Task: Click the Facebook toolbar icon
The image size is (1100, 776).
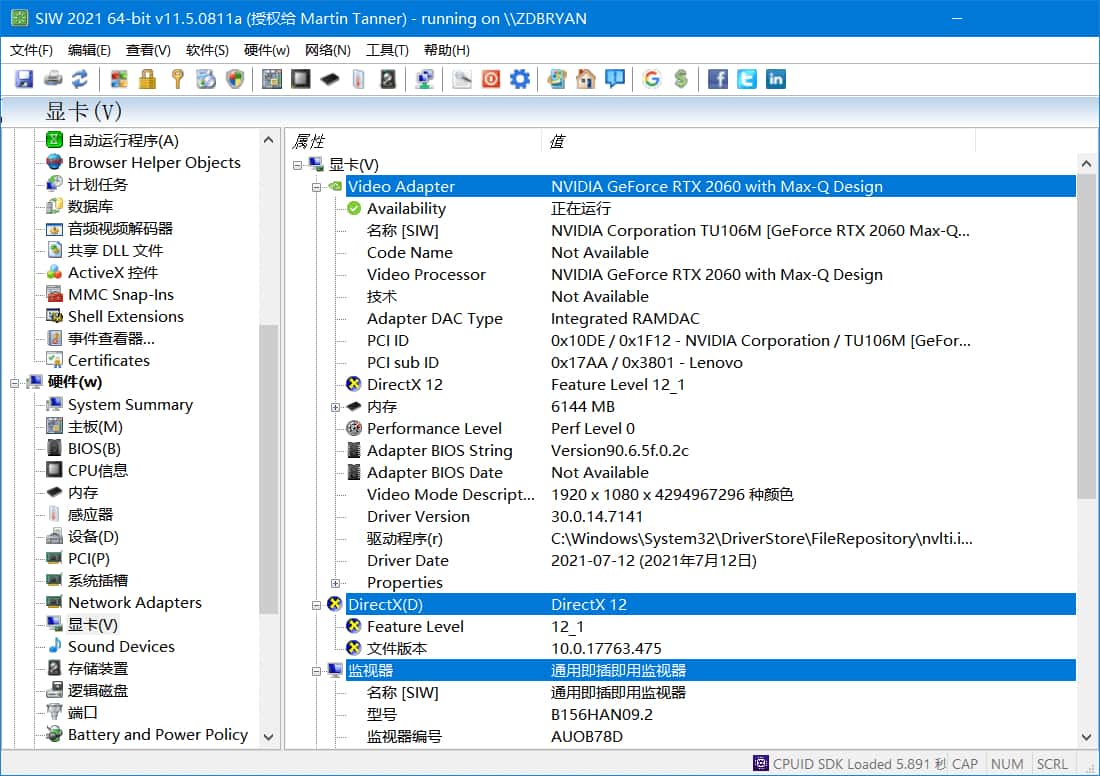Action: point(718,79)
